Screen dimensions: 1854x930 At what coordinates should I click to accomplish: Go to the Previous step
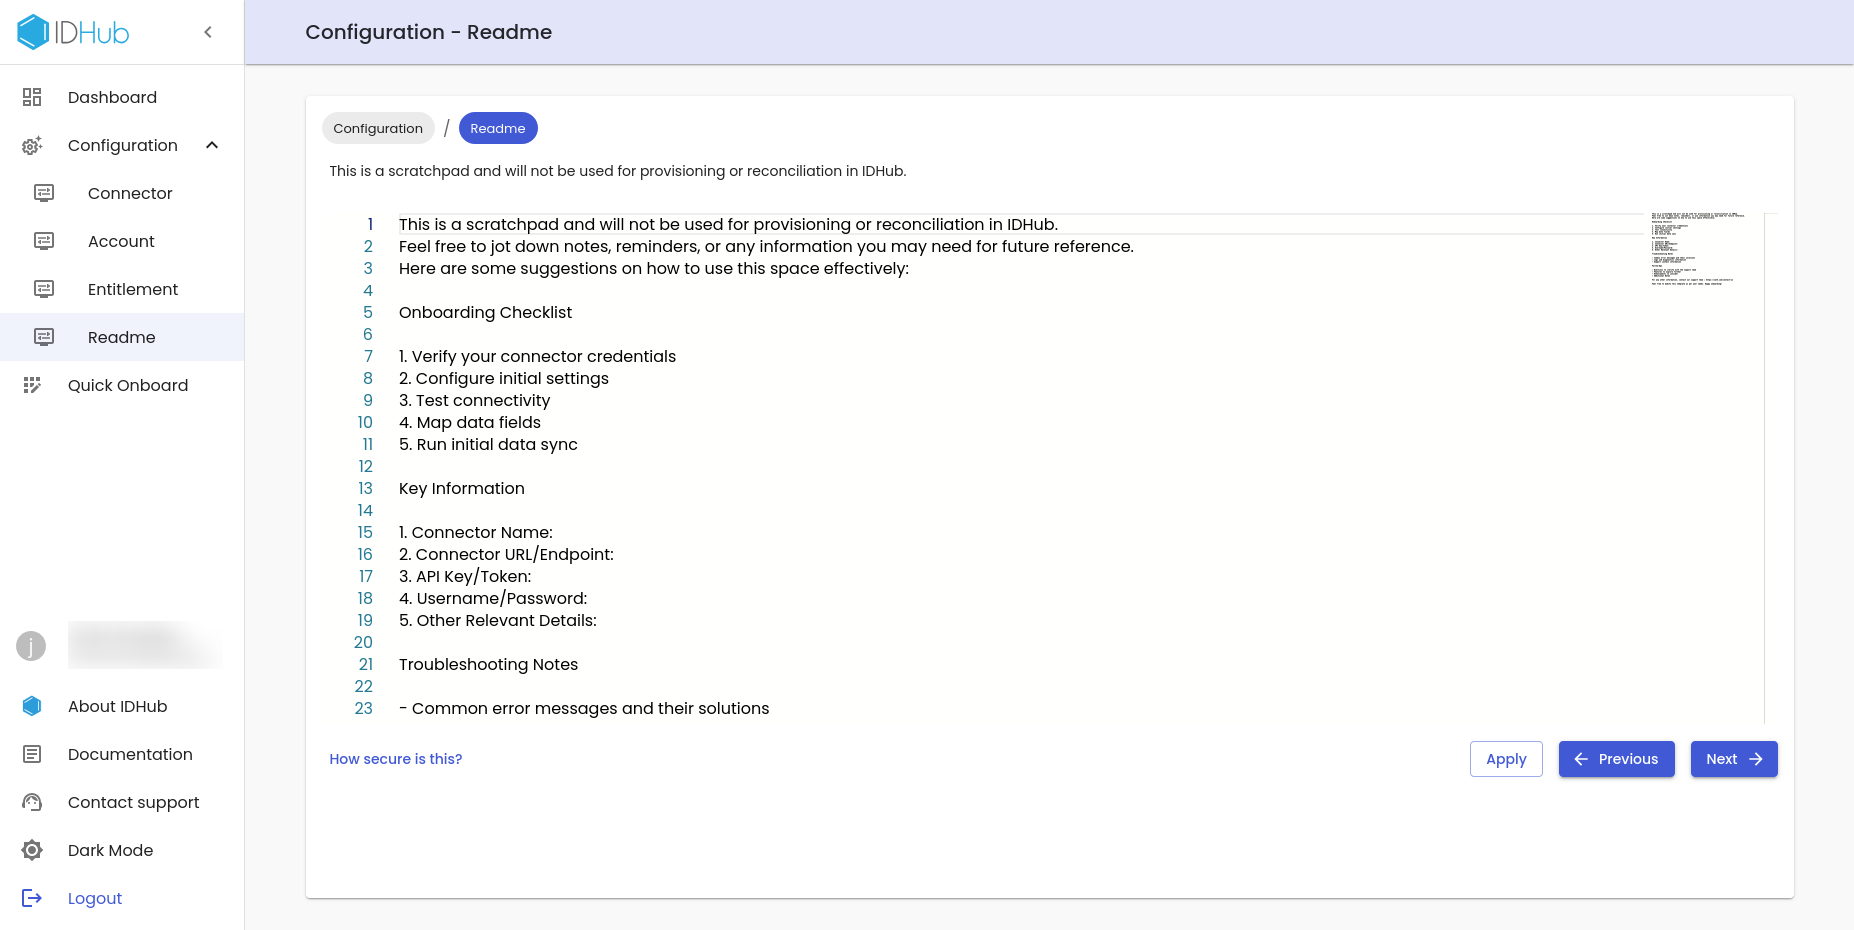(1616, 759)
